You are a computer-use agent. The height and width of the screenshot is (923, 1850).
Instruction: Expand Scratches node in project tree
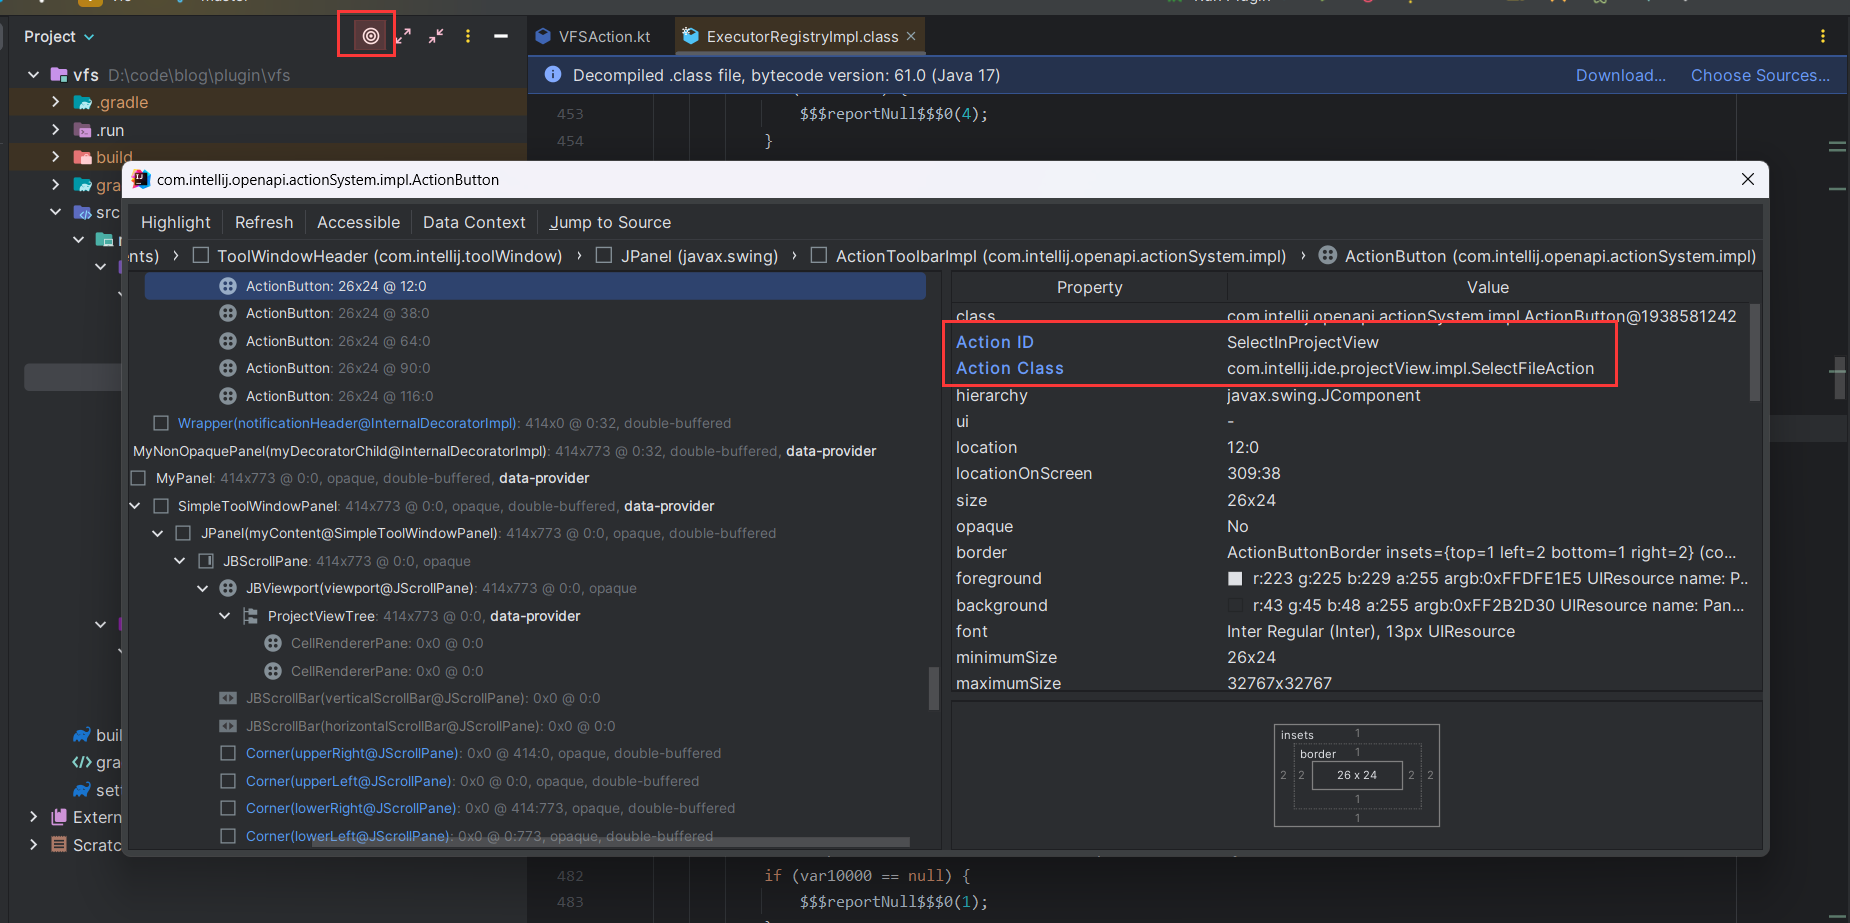(34, 845)
